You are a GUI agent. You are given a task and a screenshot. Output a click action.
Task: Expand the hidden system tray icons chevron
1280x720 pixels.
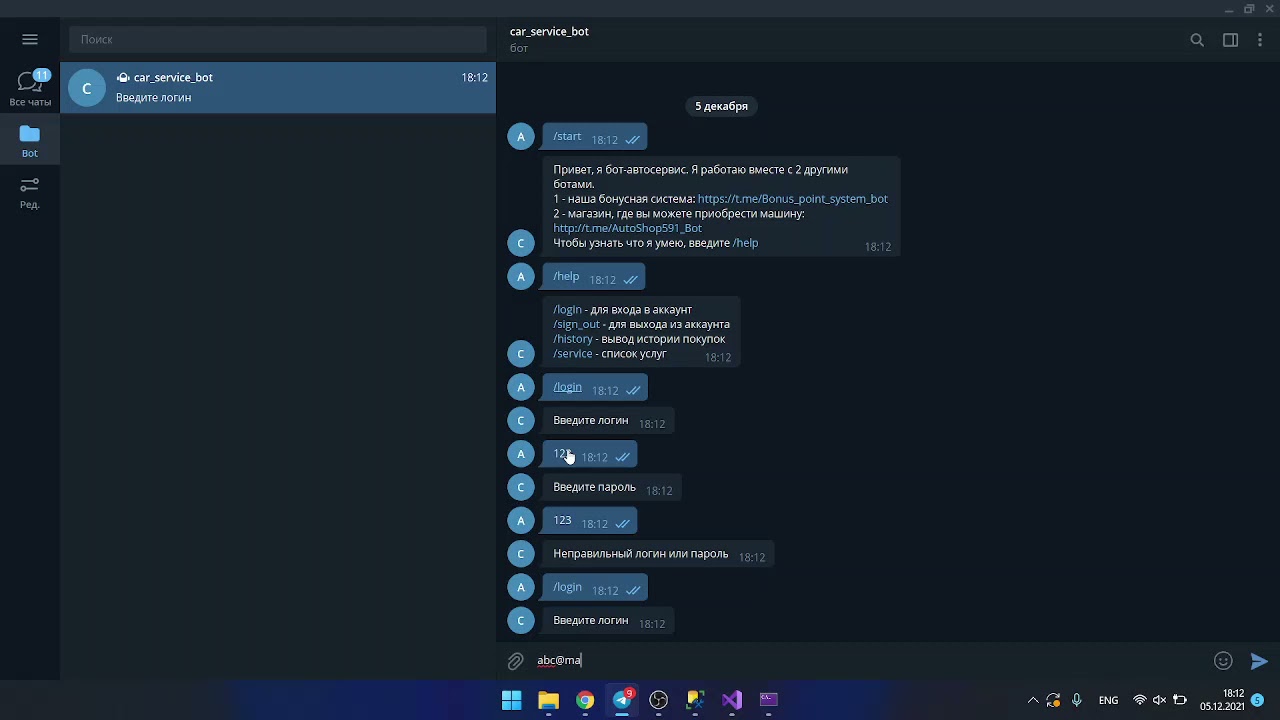click(x=1033, y=700)
